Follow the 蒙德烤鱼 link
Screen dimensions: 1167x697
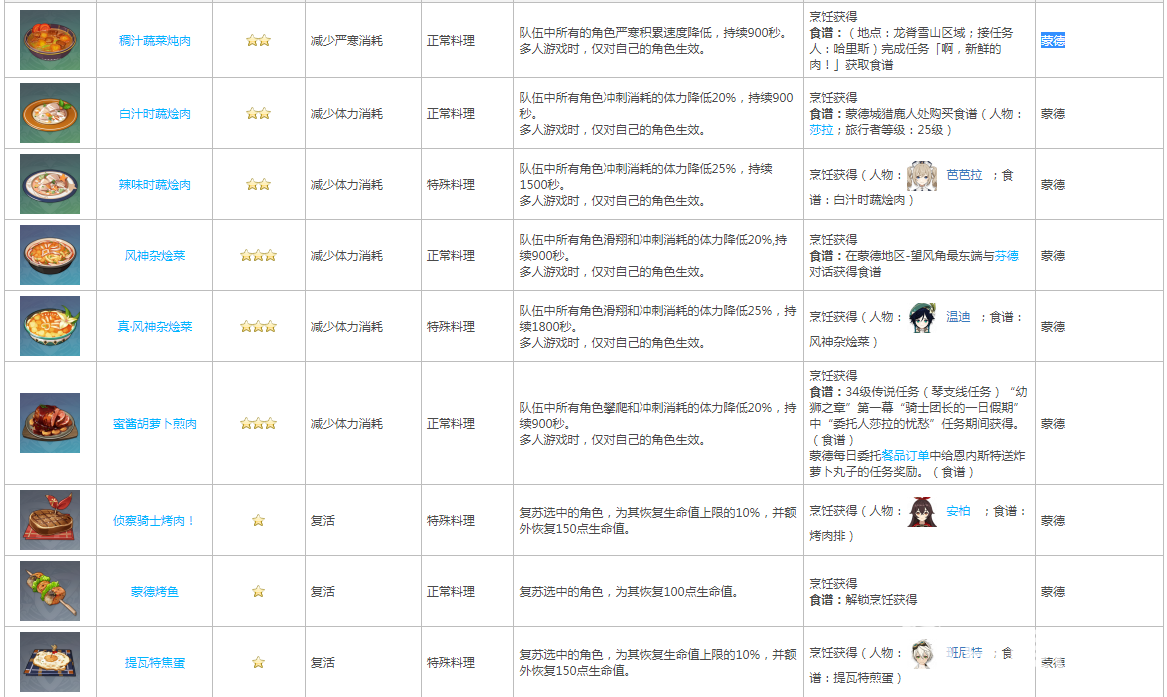[x=155, y=592]
